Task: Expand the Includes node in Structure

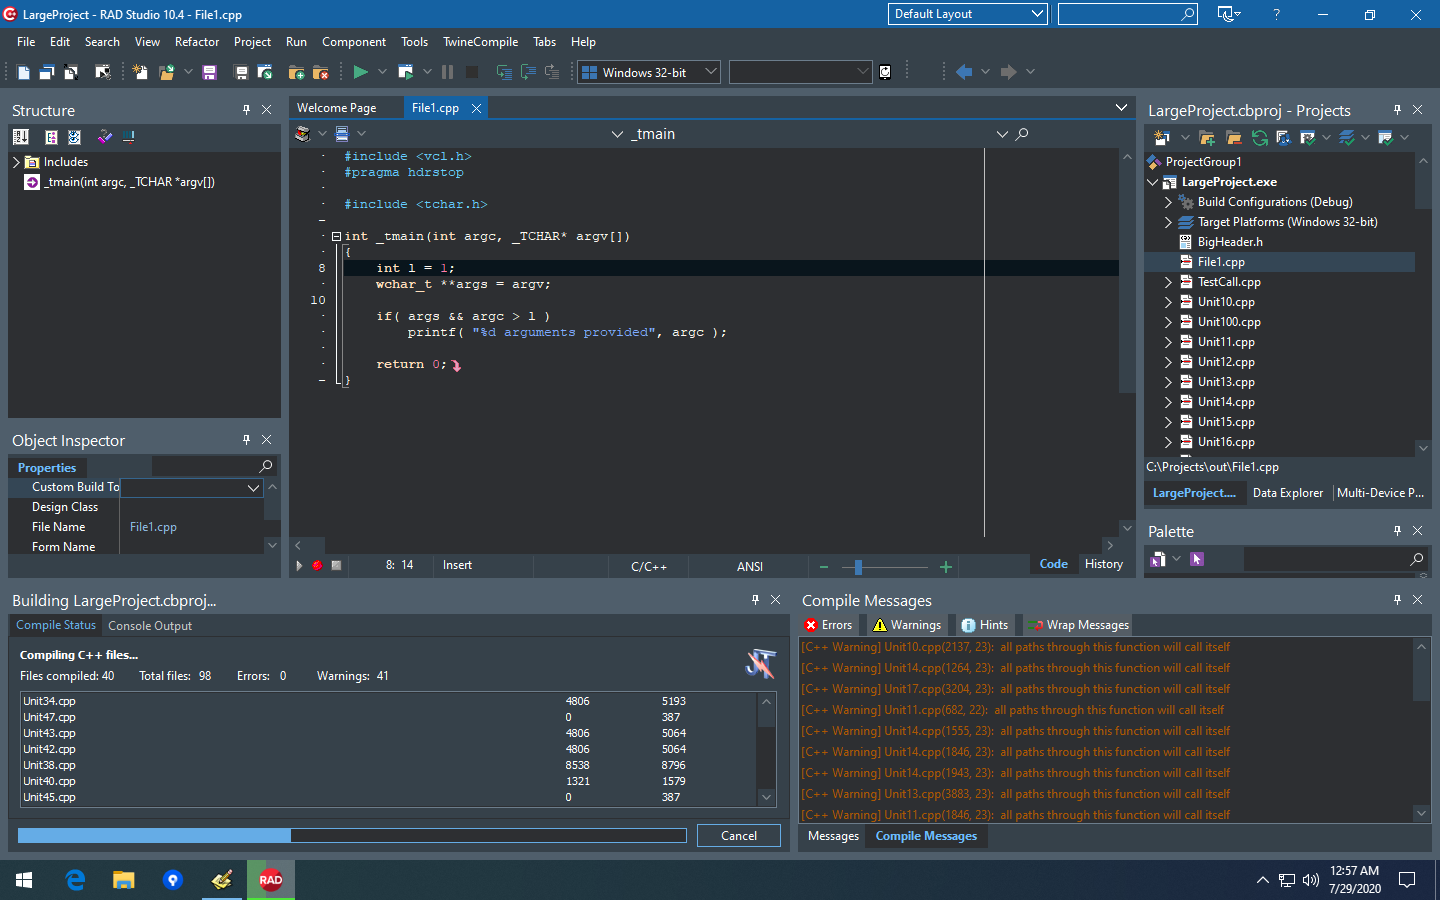Action: pos(16,162)
